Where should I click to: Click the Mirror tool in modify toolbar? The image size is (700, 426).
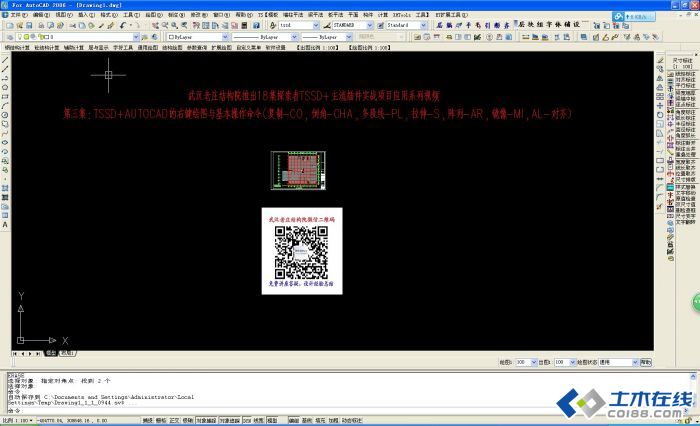tap(660, 78)
